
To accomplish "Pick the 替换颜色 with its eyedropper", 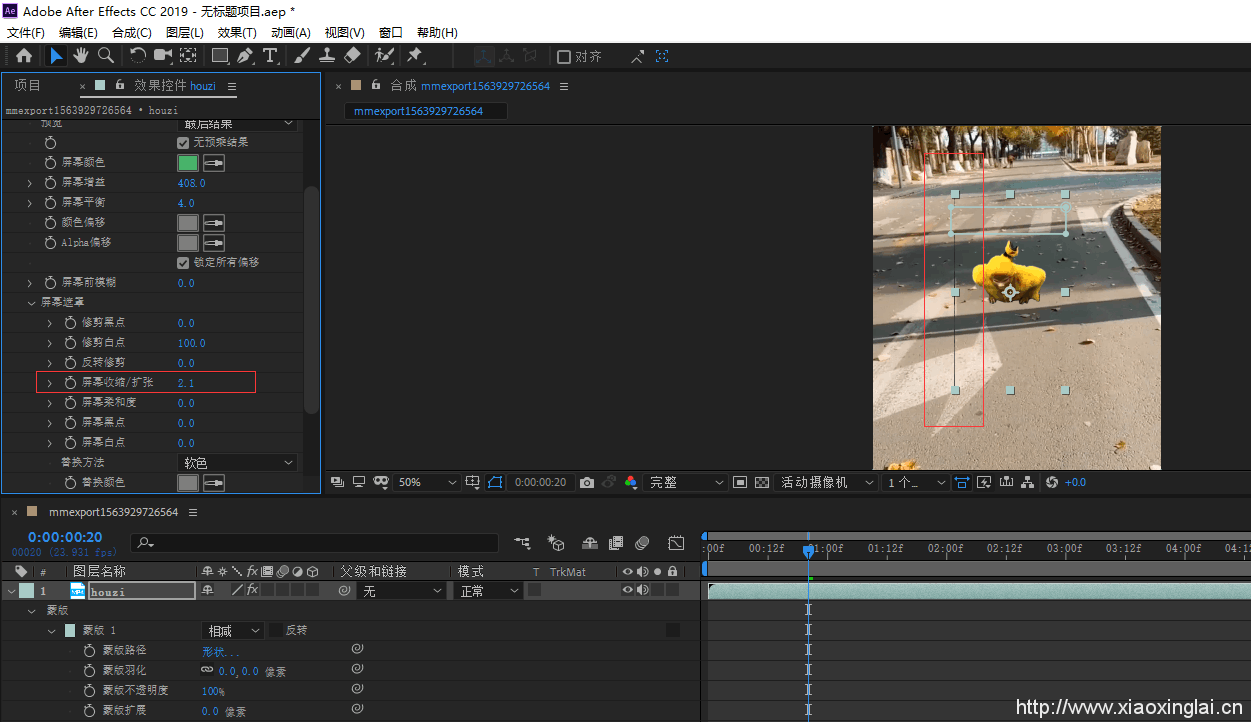I will pyautogui.click(x=214, y=483).
